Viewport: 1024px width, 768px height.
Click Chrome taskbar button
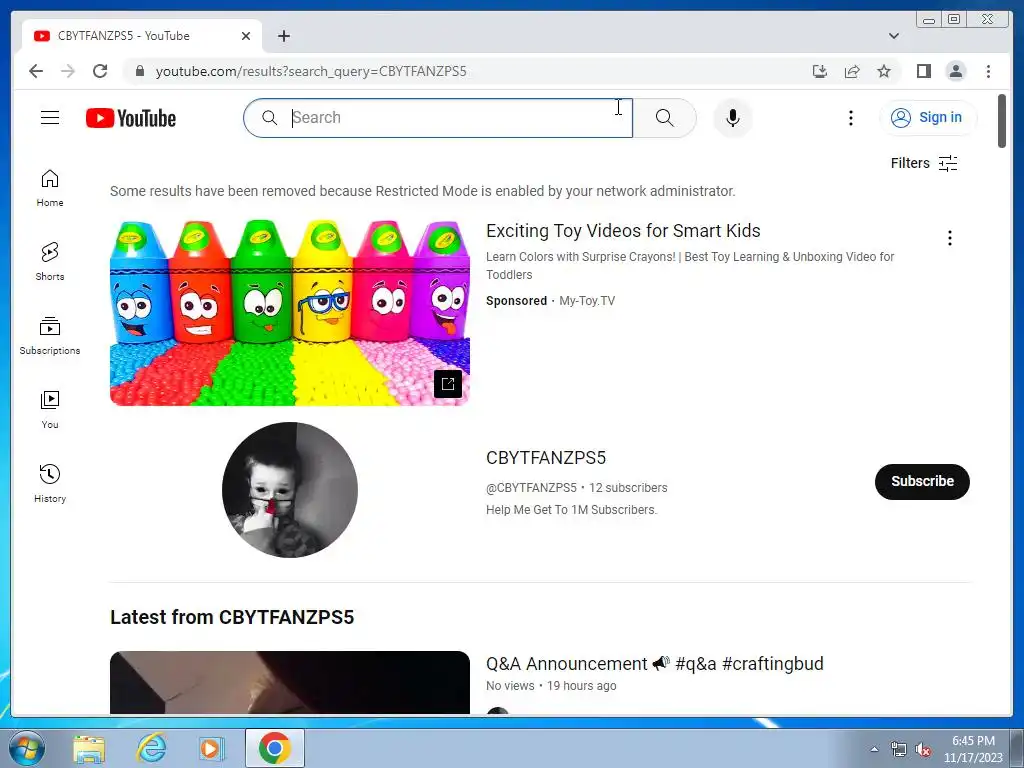click(x=274, y=748)
